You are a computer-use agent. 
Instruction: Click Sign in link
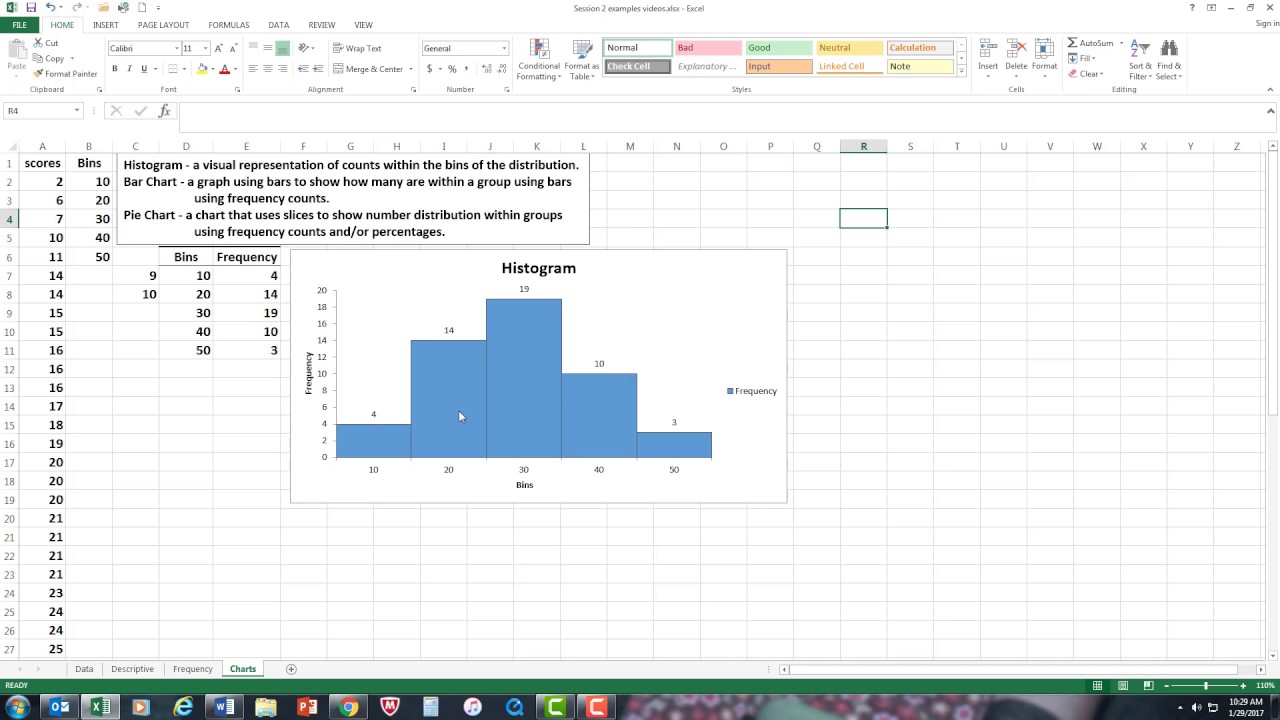point(1266,24)
